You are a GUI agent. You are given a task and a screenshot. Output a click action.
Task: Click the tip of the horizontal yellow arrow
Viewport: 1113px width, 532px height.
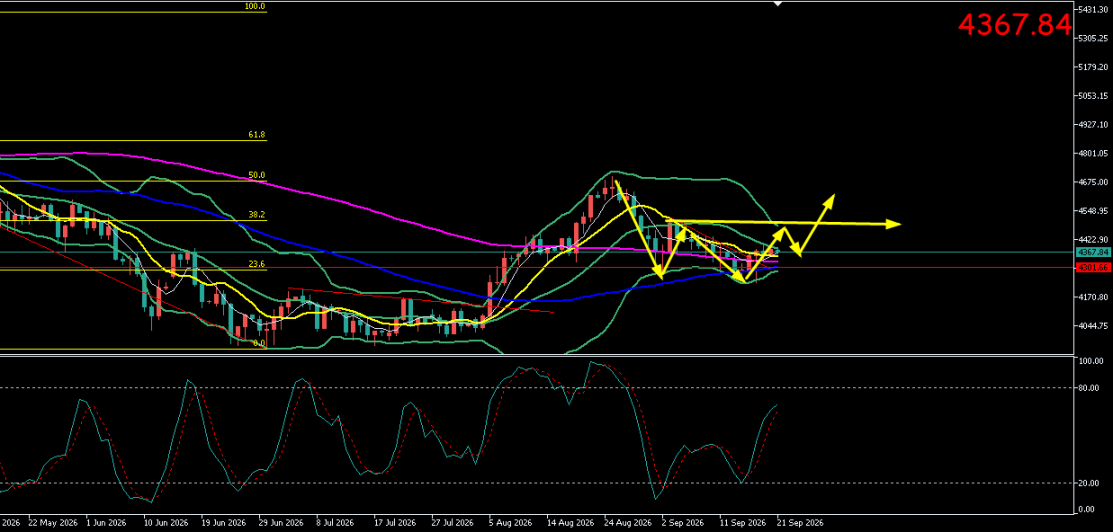coord(898,224)
